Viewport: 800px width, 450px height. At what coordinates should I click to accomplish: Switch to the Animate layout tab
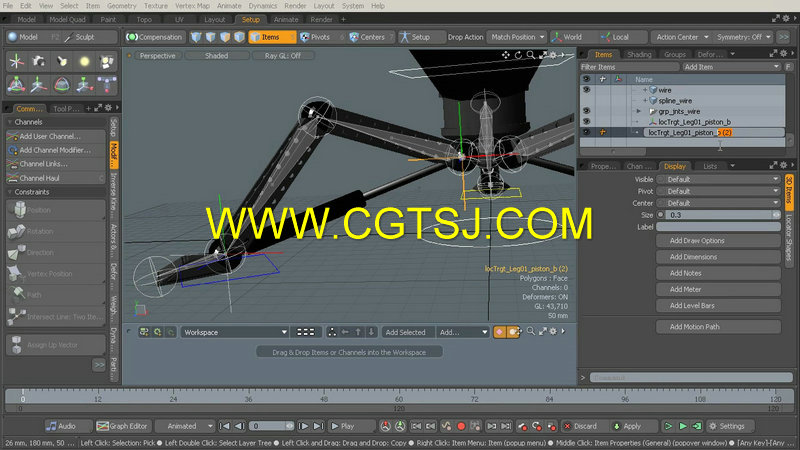pyautogui.click(x=286, y=19)
